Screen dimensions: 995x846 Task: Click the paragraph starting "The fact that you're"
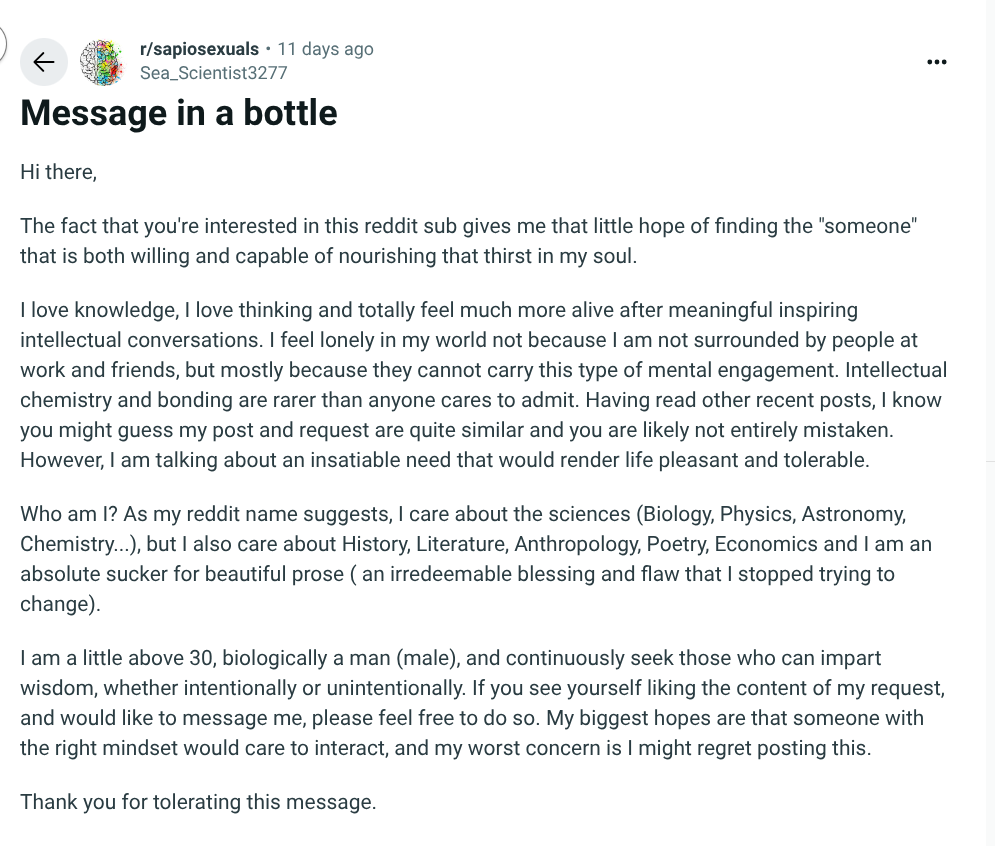click(468, 241)
